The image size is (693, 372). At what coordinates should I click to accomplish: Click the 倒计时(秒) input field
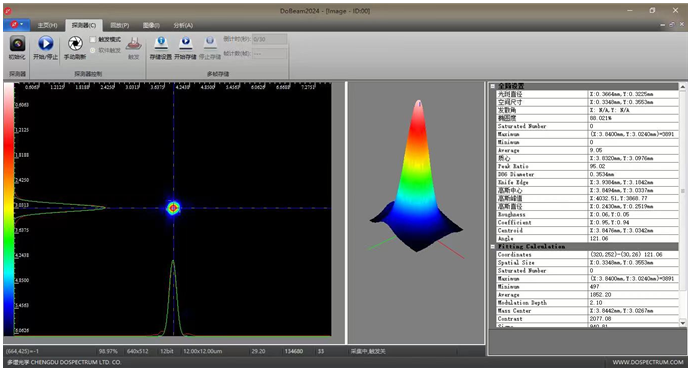pyautogui.click(x=269, y=39)
